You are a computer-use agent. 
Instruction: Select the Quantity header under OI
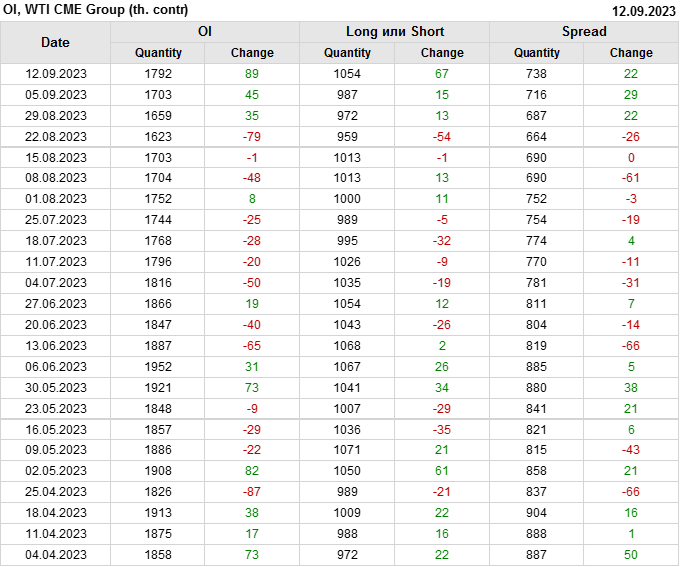(158, 53)
